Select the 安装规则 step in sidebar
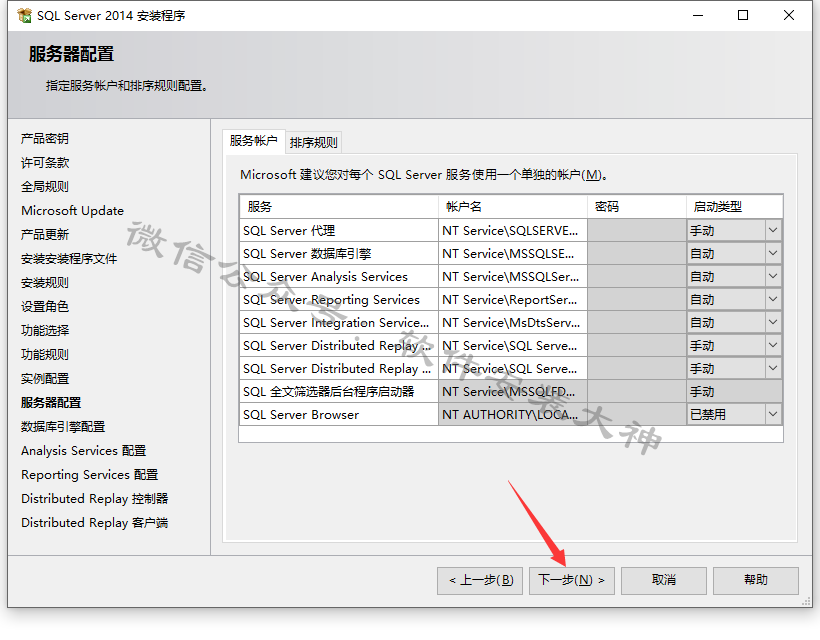Image resolution: width=820 pixels, height=640 pixels. click(x=45, y=283)
